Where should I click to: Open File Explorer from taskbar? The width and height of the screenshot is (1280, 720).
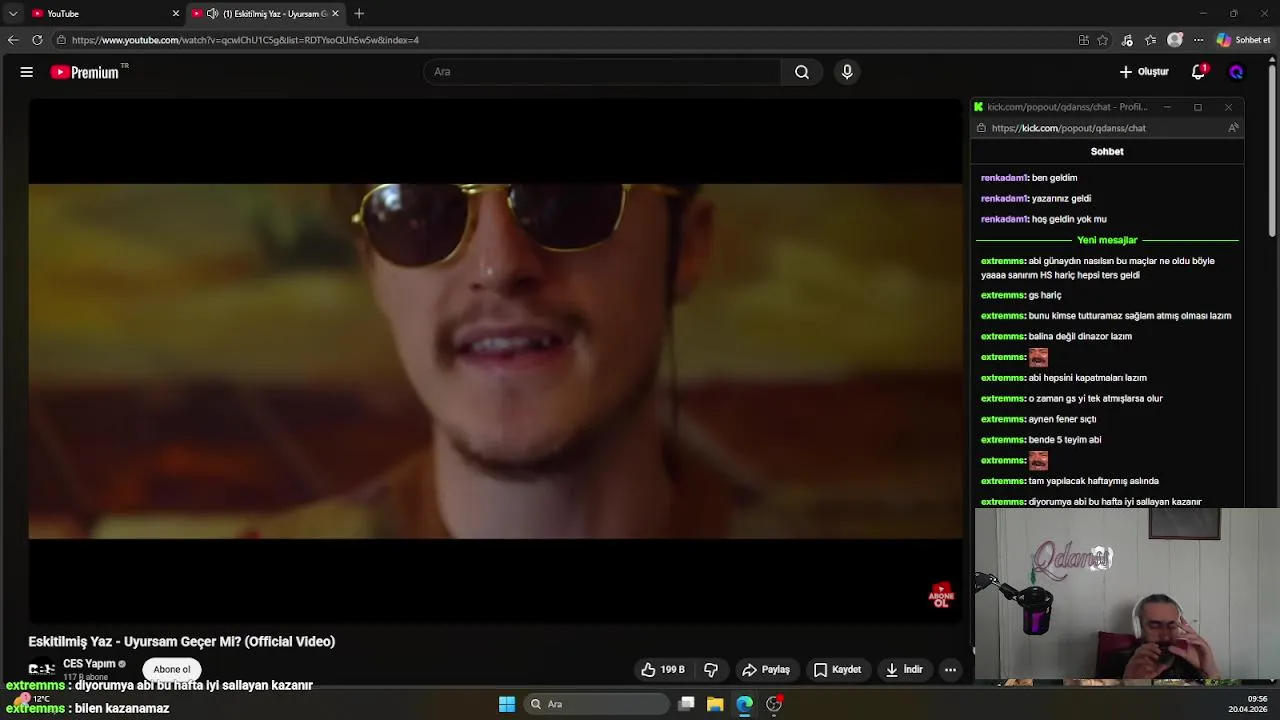pyautogui.click(x=715, y=704)
